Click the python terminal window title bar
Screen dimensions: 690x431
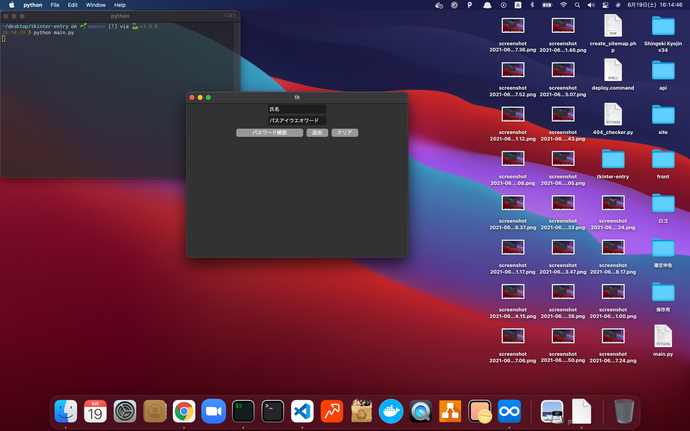pyautogui.click(x=120, y=16)
